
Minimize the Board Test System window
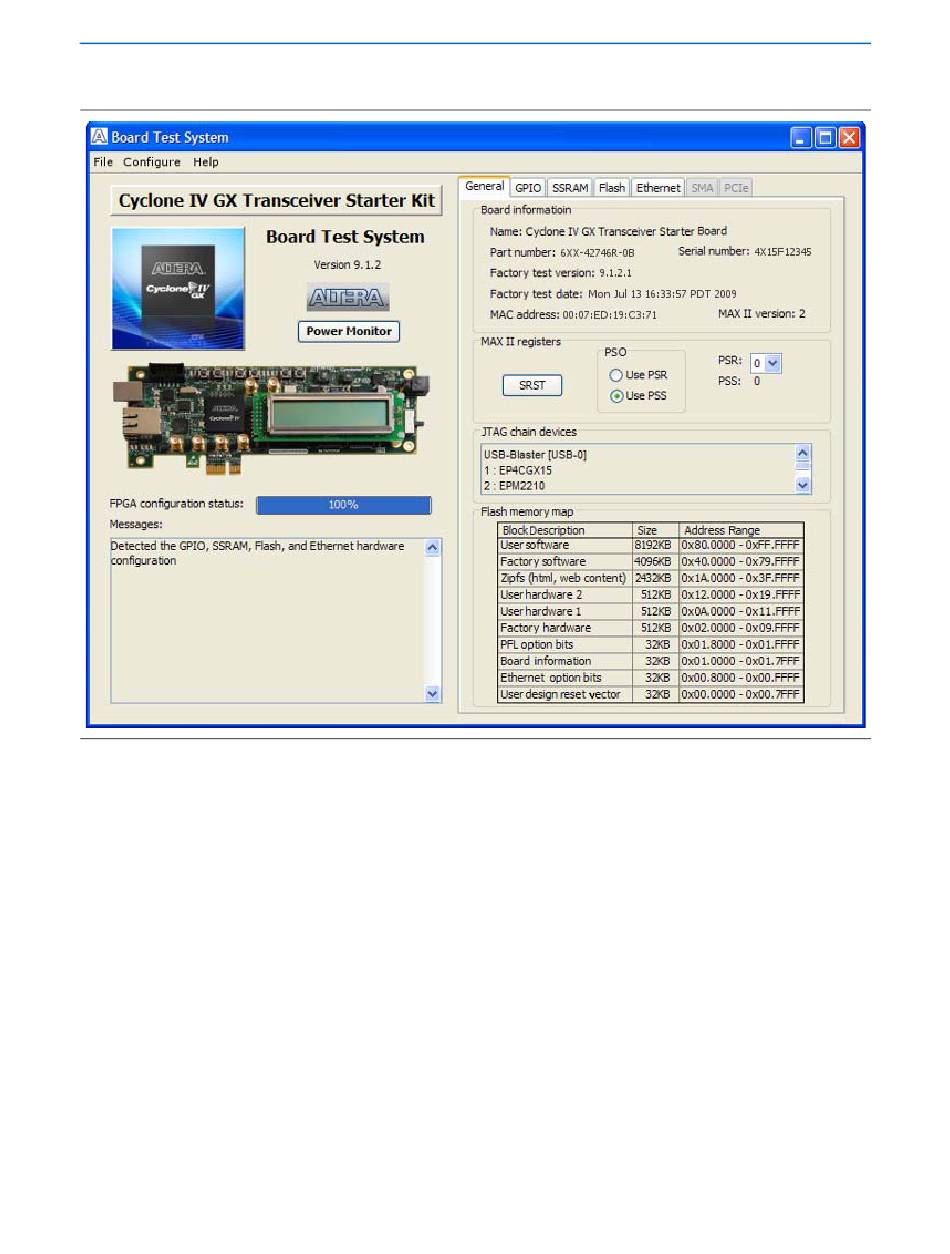pos(800,138)
